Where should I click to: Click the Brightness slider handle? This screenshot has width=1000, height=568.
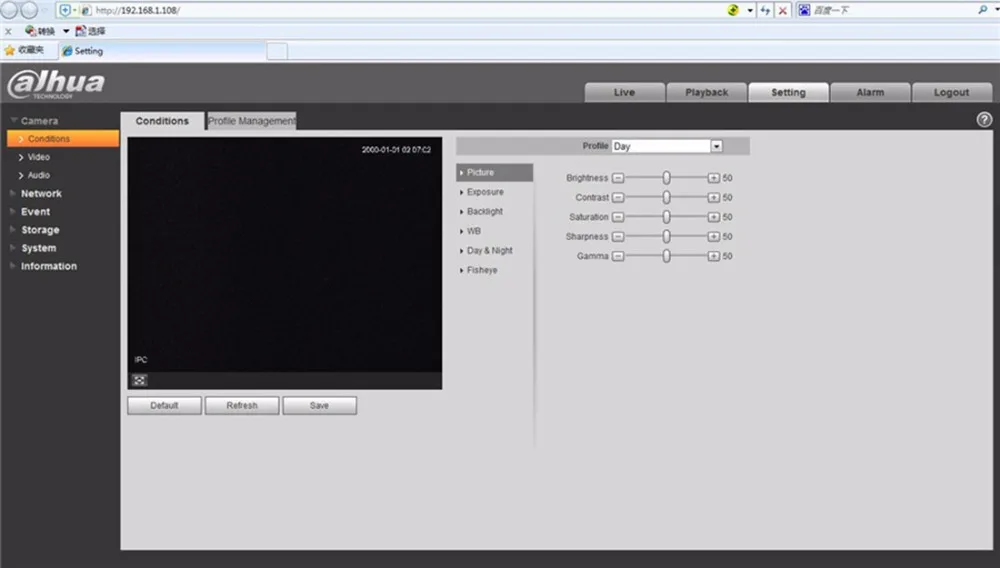pos(666,178)
